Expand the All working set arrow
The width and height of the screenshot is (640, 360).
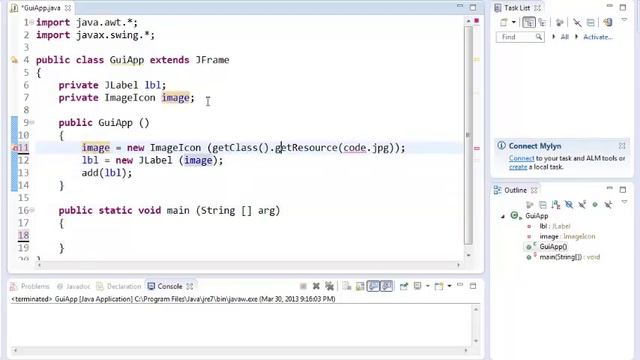[553, 37]
